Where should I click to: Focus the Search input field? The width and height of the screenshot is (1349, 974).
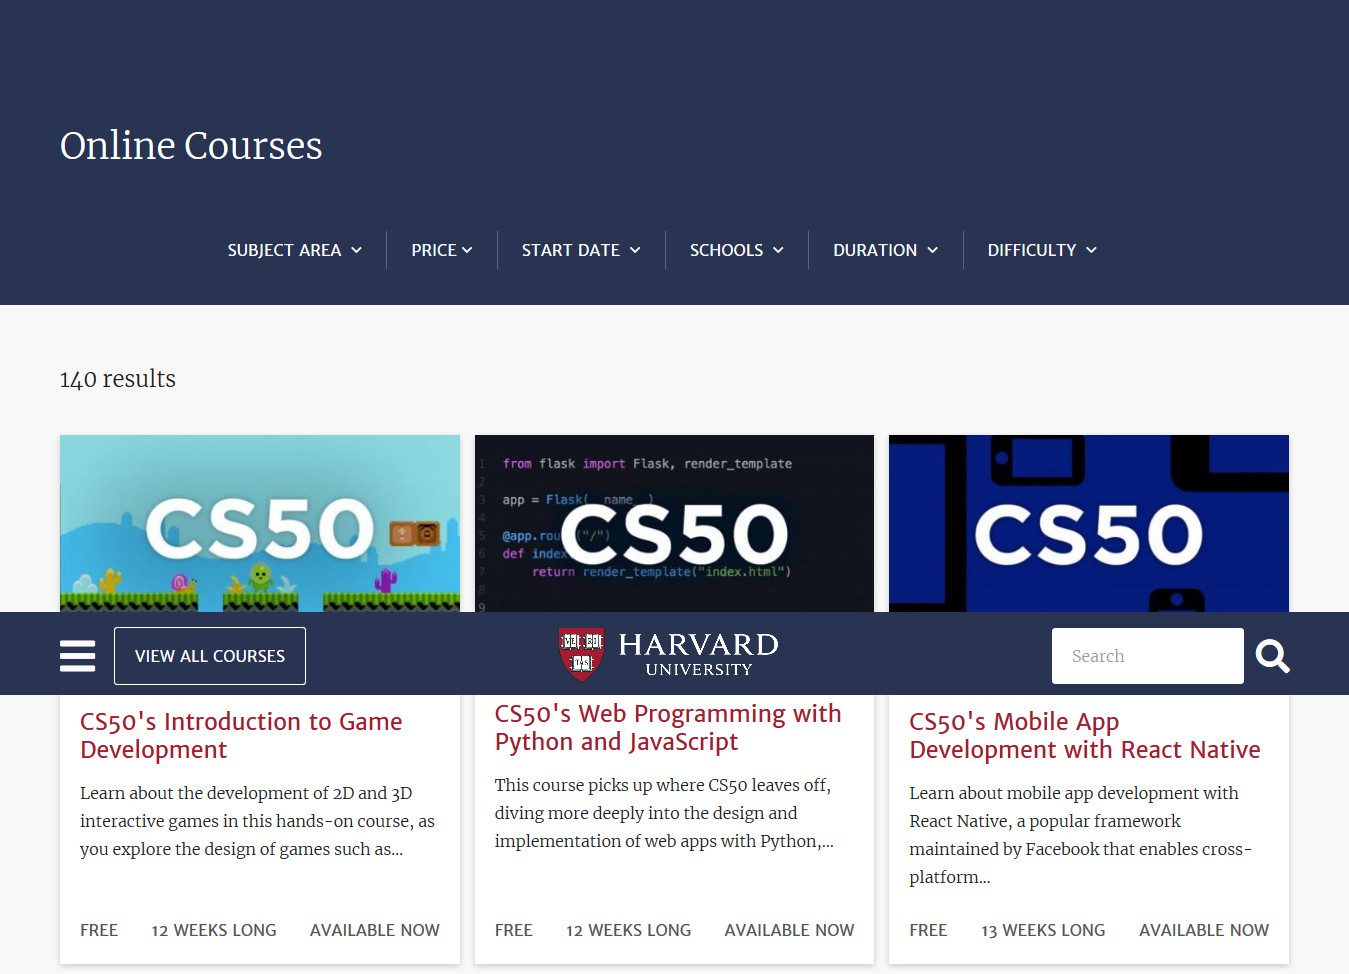1148,656
